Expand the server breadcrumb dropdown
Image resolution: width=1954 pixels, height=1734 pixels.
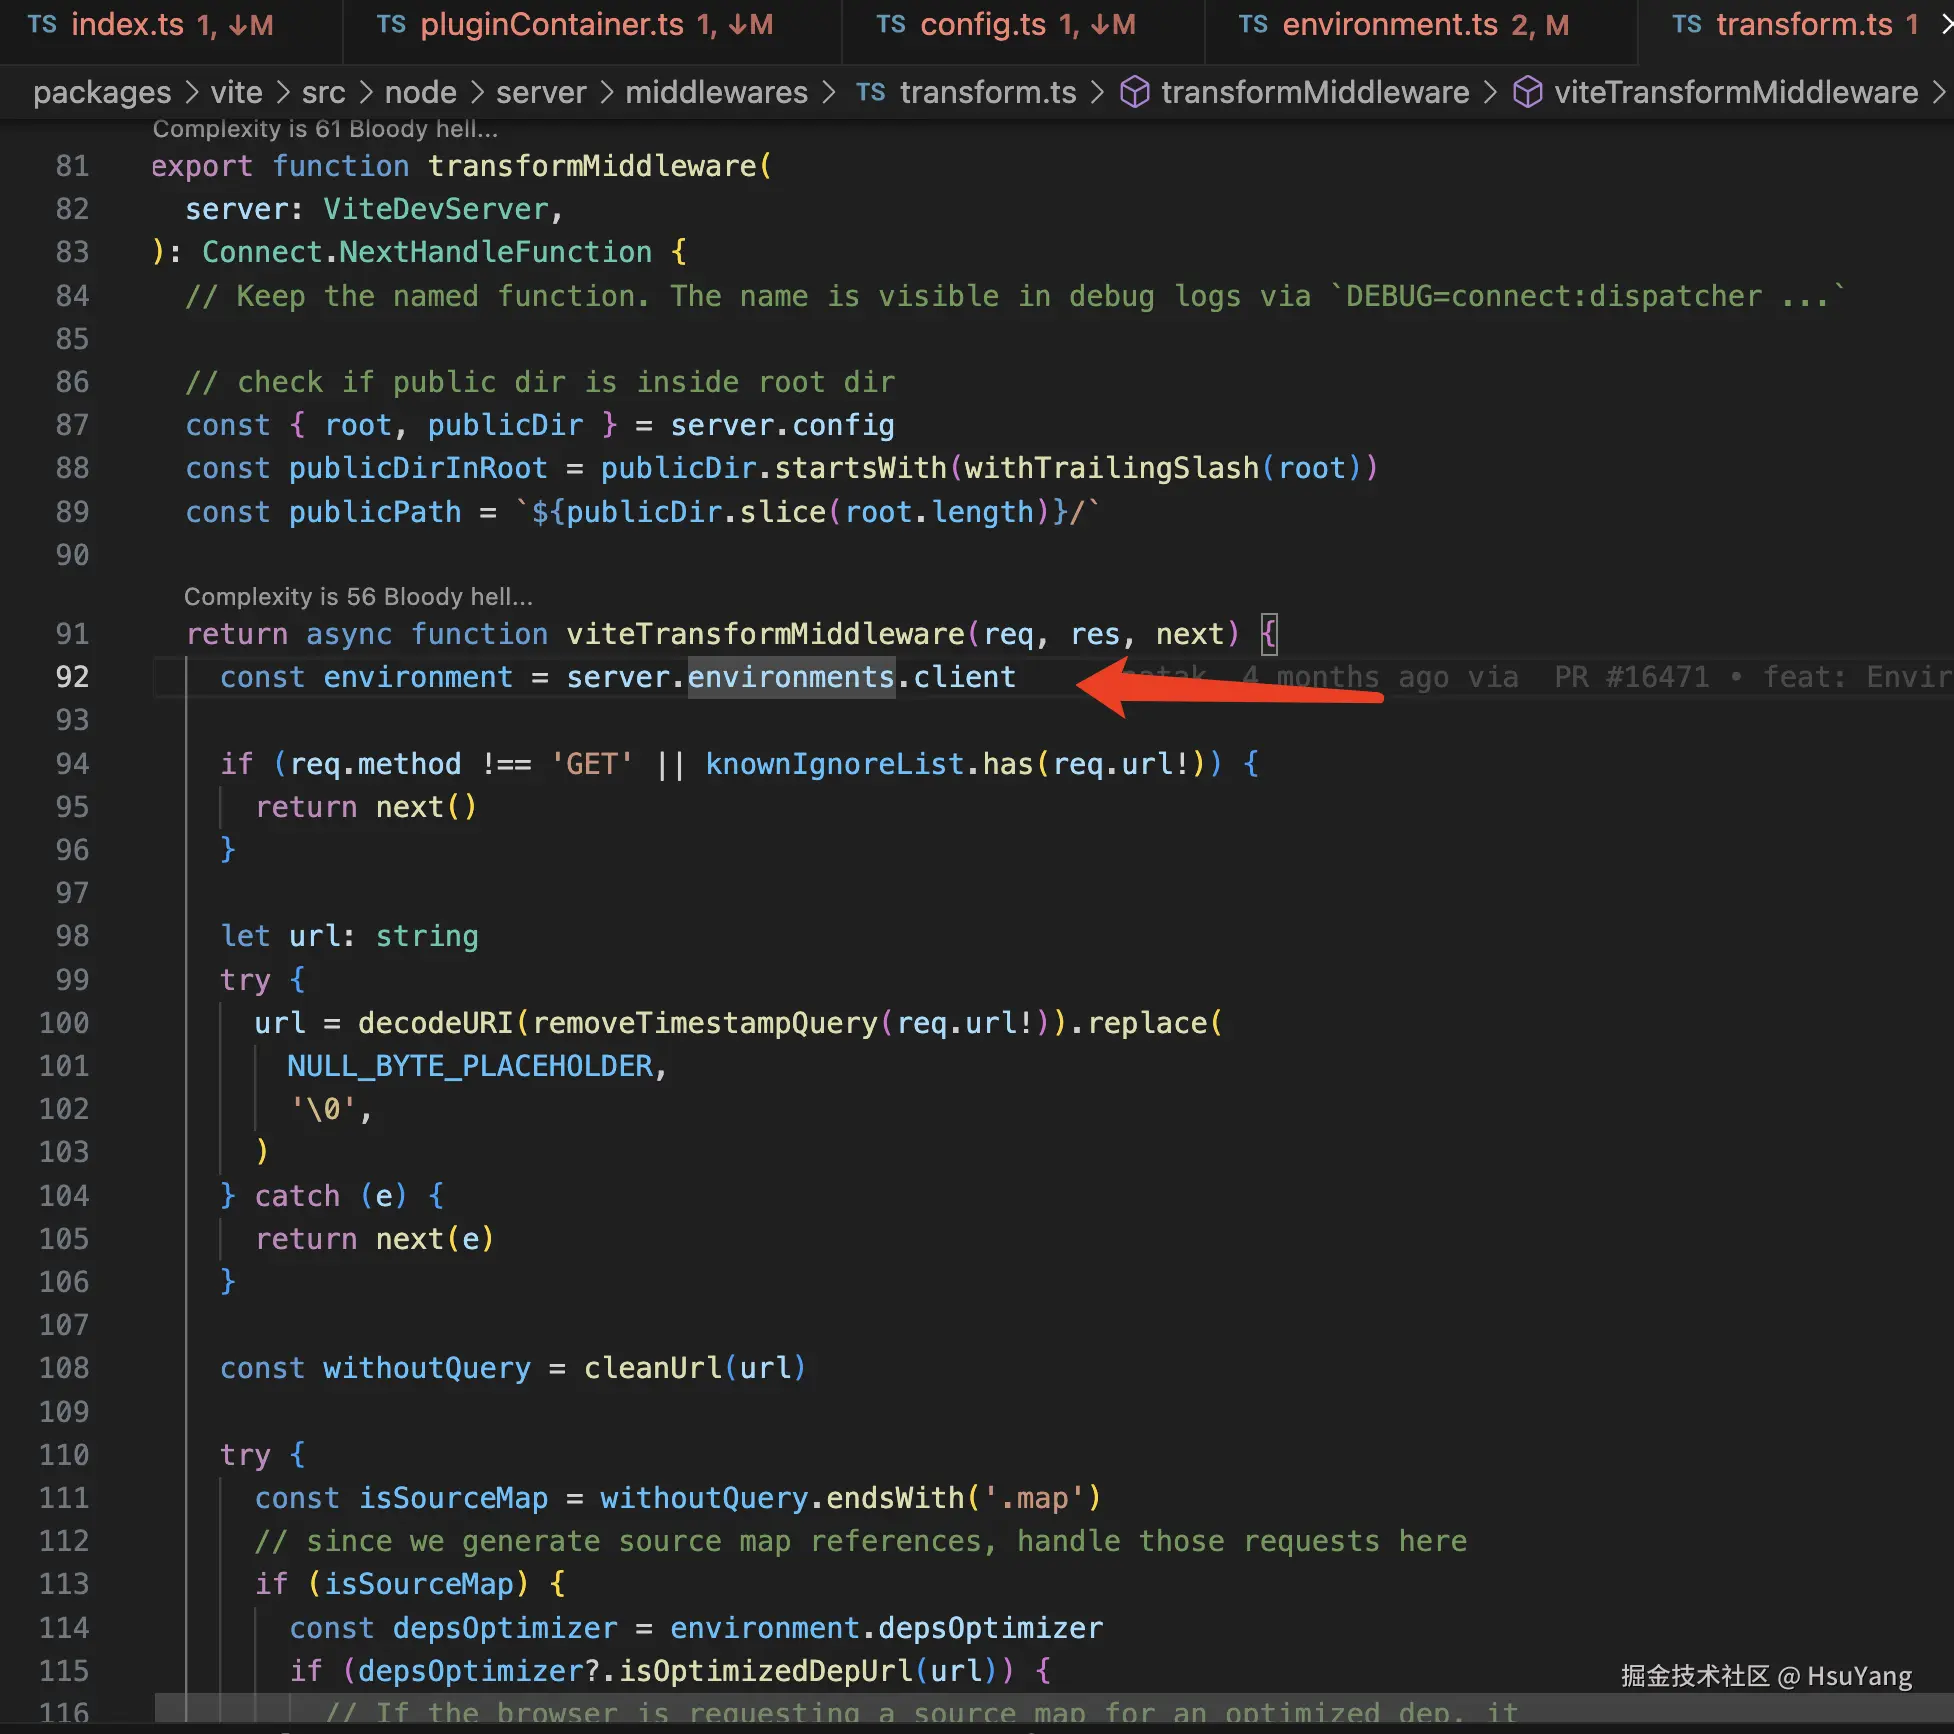click(x=541, y=92)
